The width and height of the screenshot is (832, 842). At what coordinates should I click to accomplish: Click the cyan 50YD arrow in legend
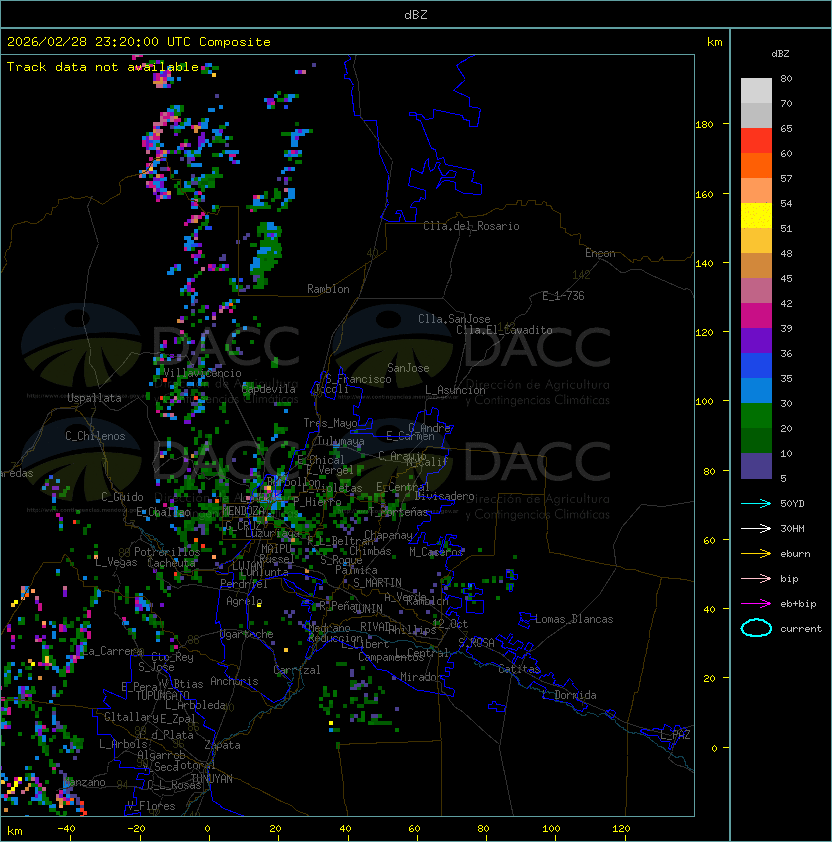756,503
